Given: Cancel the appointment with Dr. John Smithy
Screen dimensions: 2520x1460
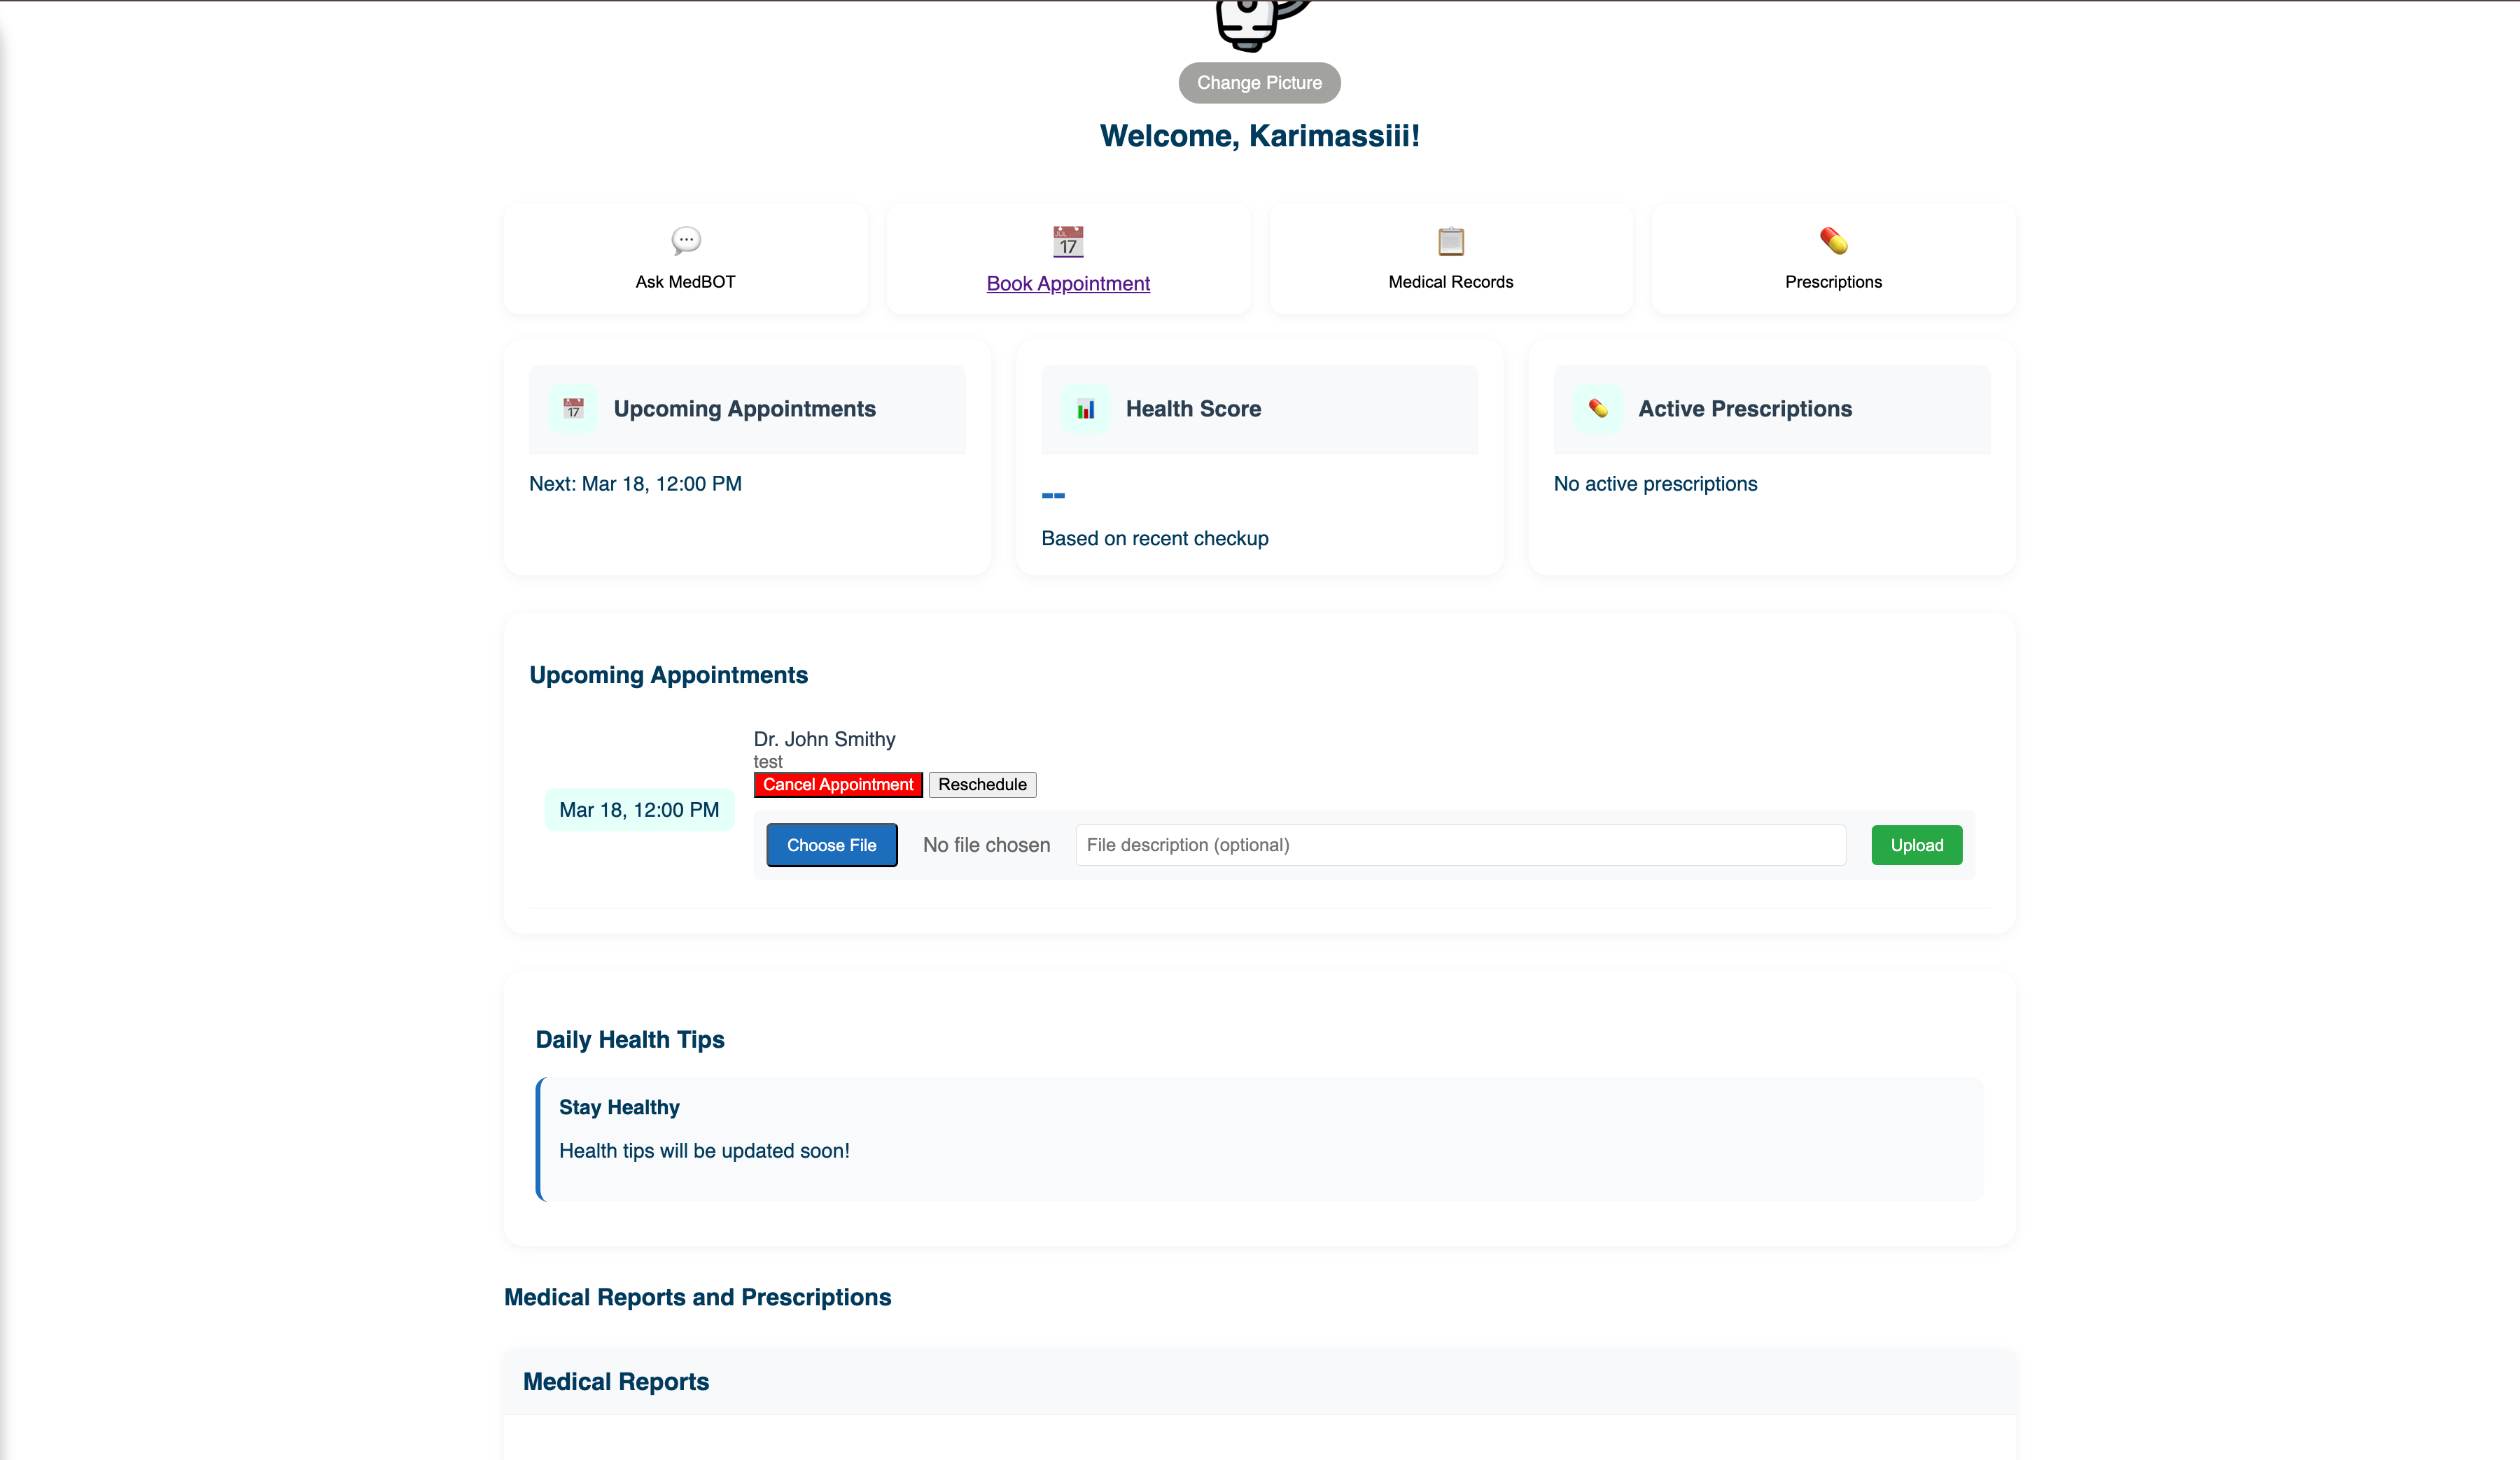Looking at the screenshot, I should point(838,785).
